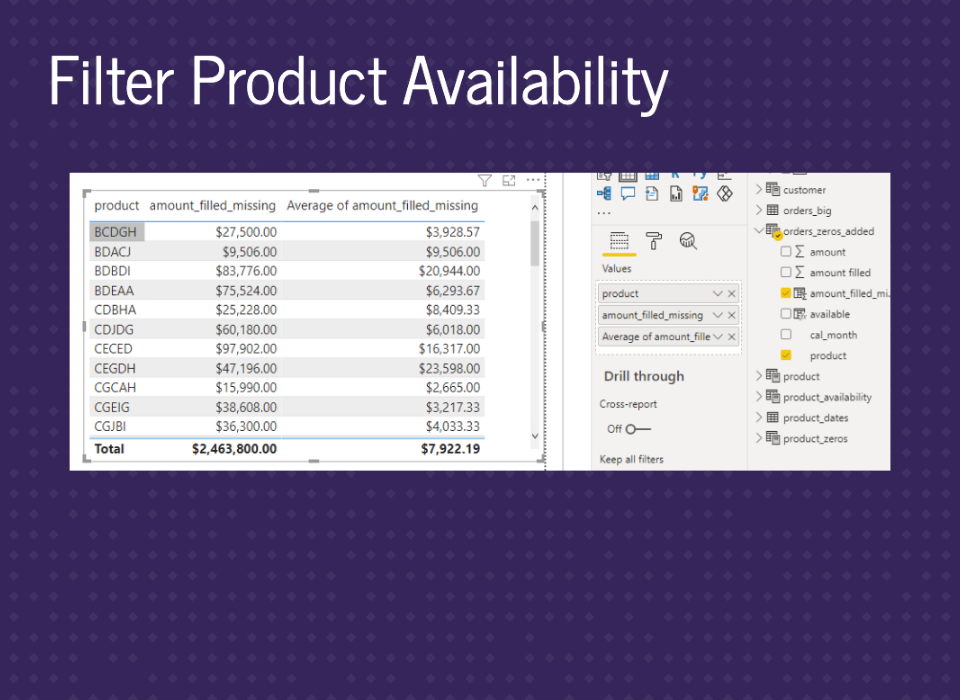Open the Analytics magnifying glass pane
The height and width of the screenshot is (700, 960).
[687, 241]
